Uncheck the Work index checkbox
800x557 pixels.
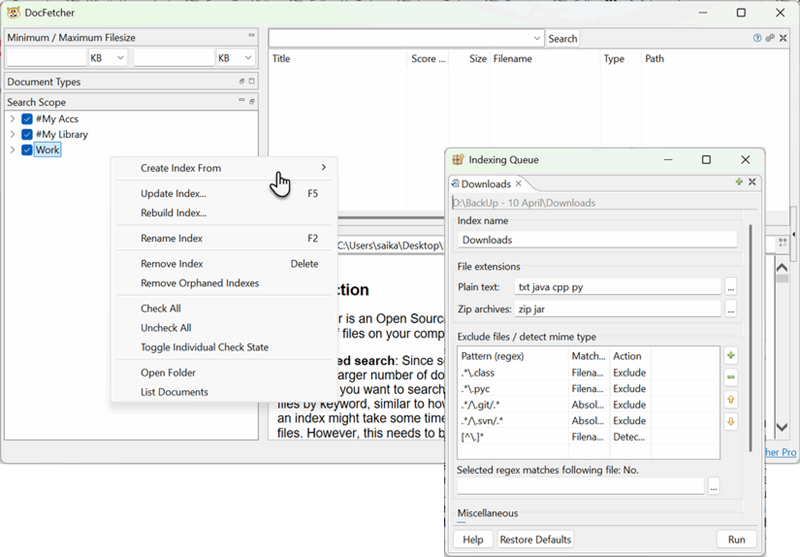27,150
